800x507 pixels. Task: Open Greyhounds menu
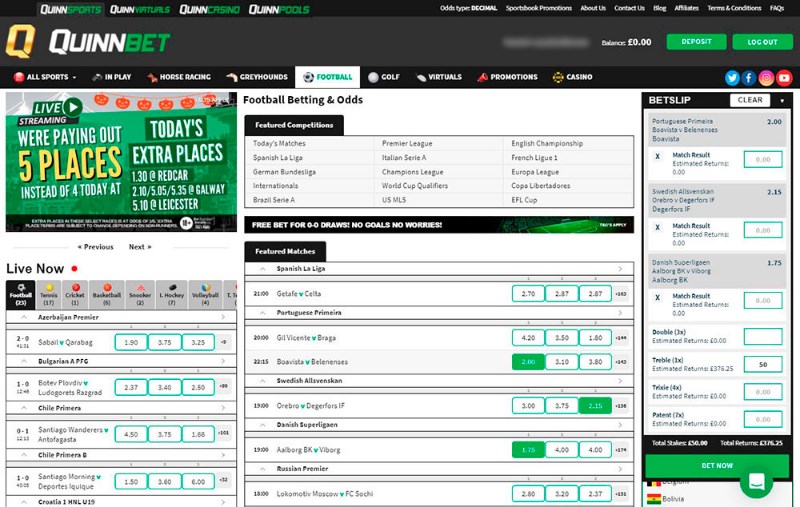point(257,77)
